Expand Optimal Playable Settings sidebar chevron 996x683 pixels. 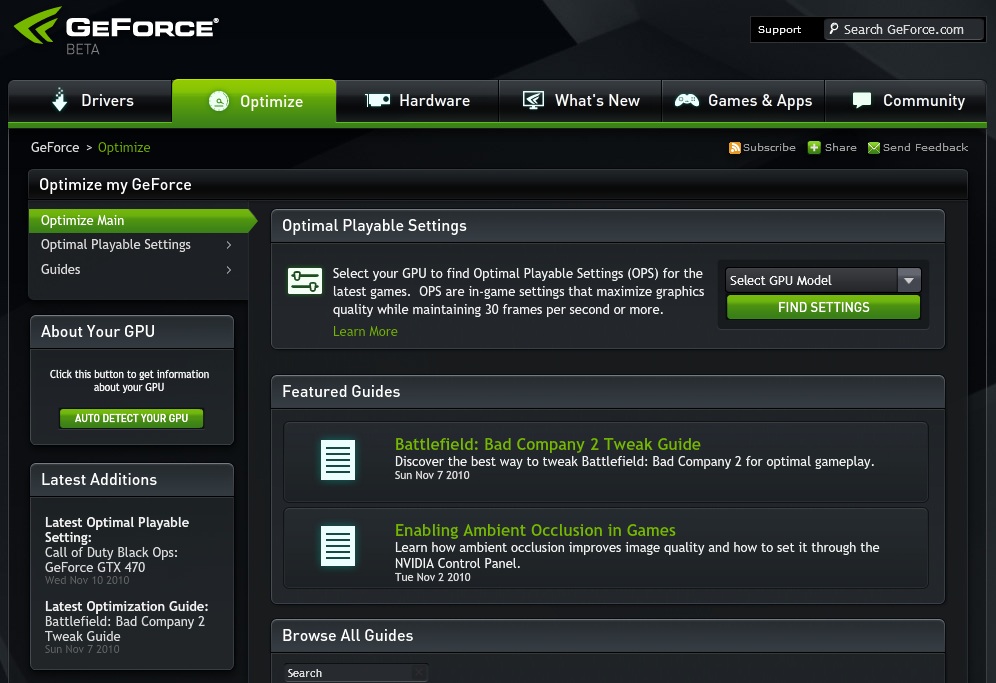pos(229,245)
